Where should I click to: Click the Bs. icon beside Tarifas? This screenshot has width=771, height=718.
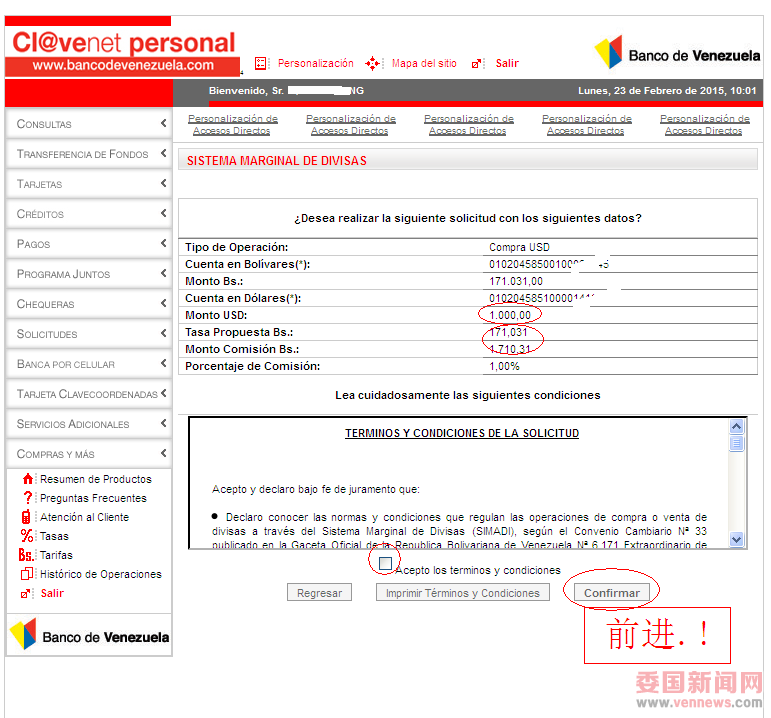[x=26, y=555]
